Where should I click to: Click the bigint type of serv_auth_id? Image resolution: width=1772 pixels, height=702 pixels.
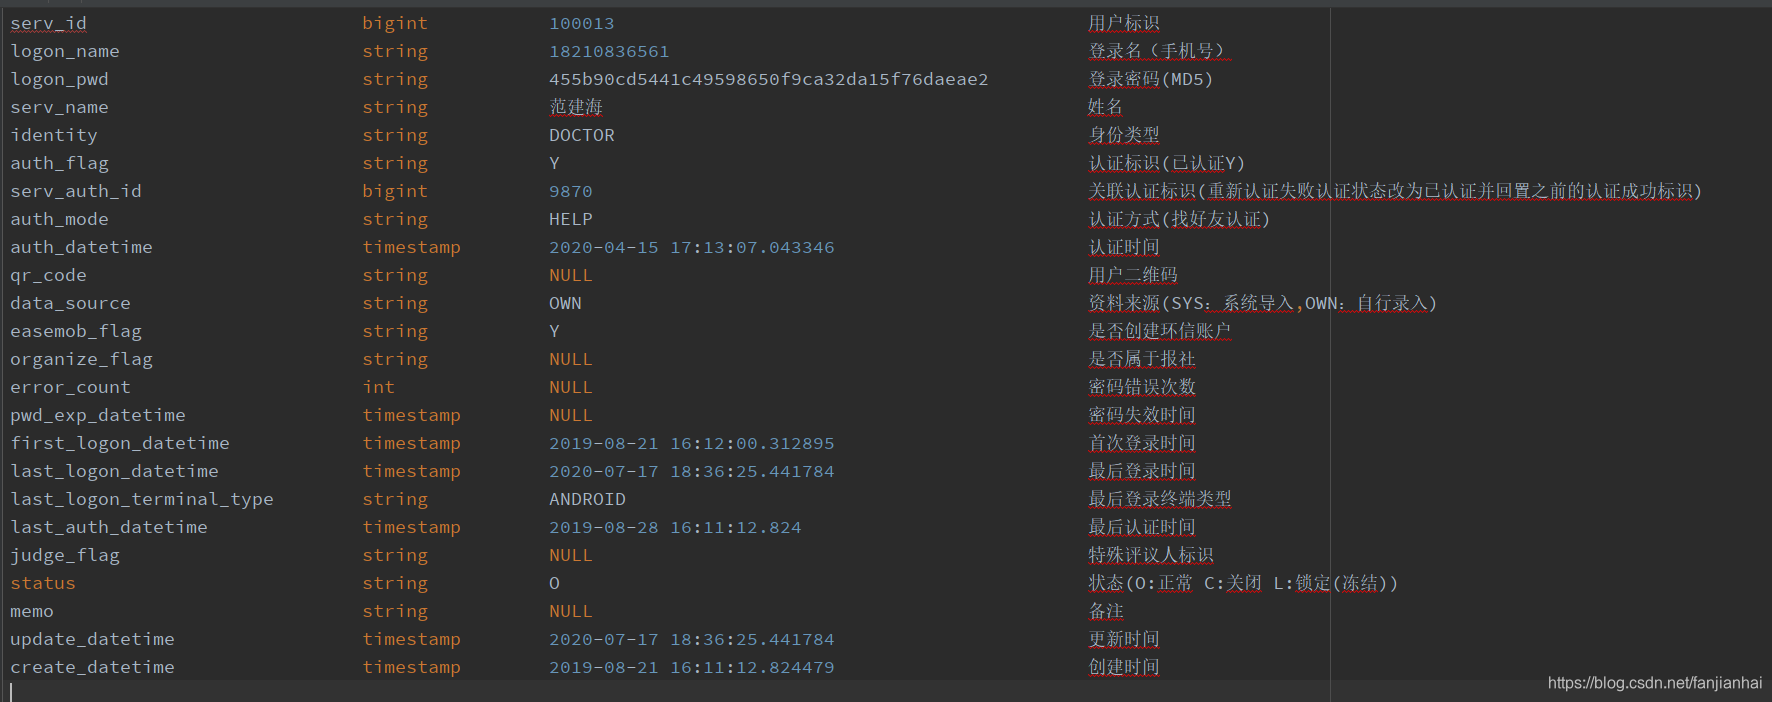click(x=394, y=191)
